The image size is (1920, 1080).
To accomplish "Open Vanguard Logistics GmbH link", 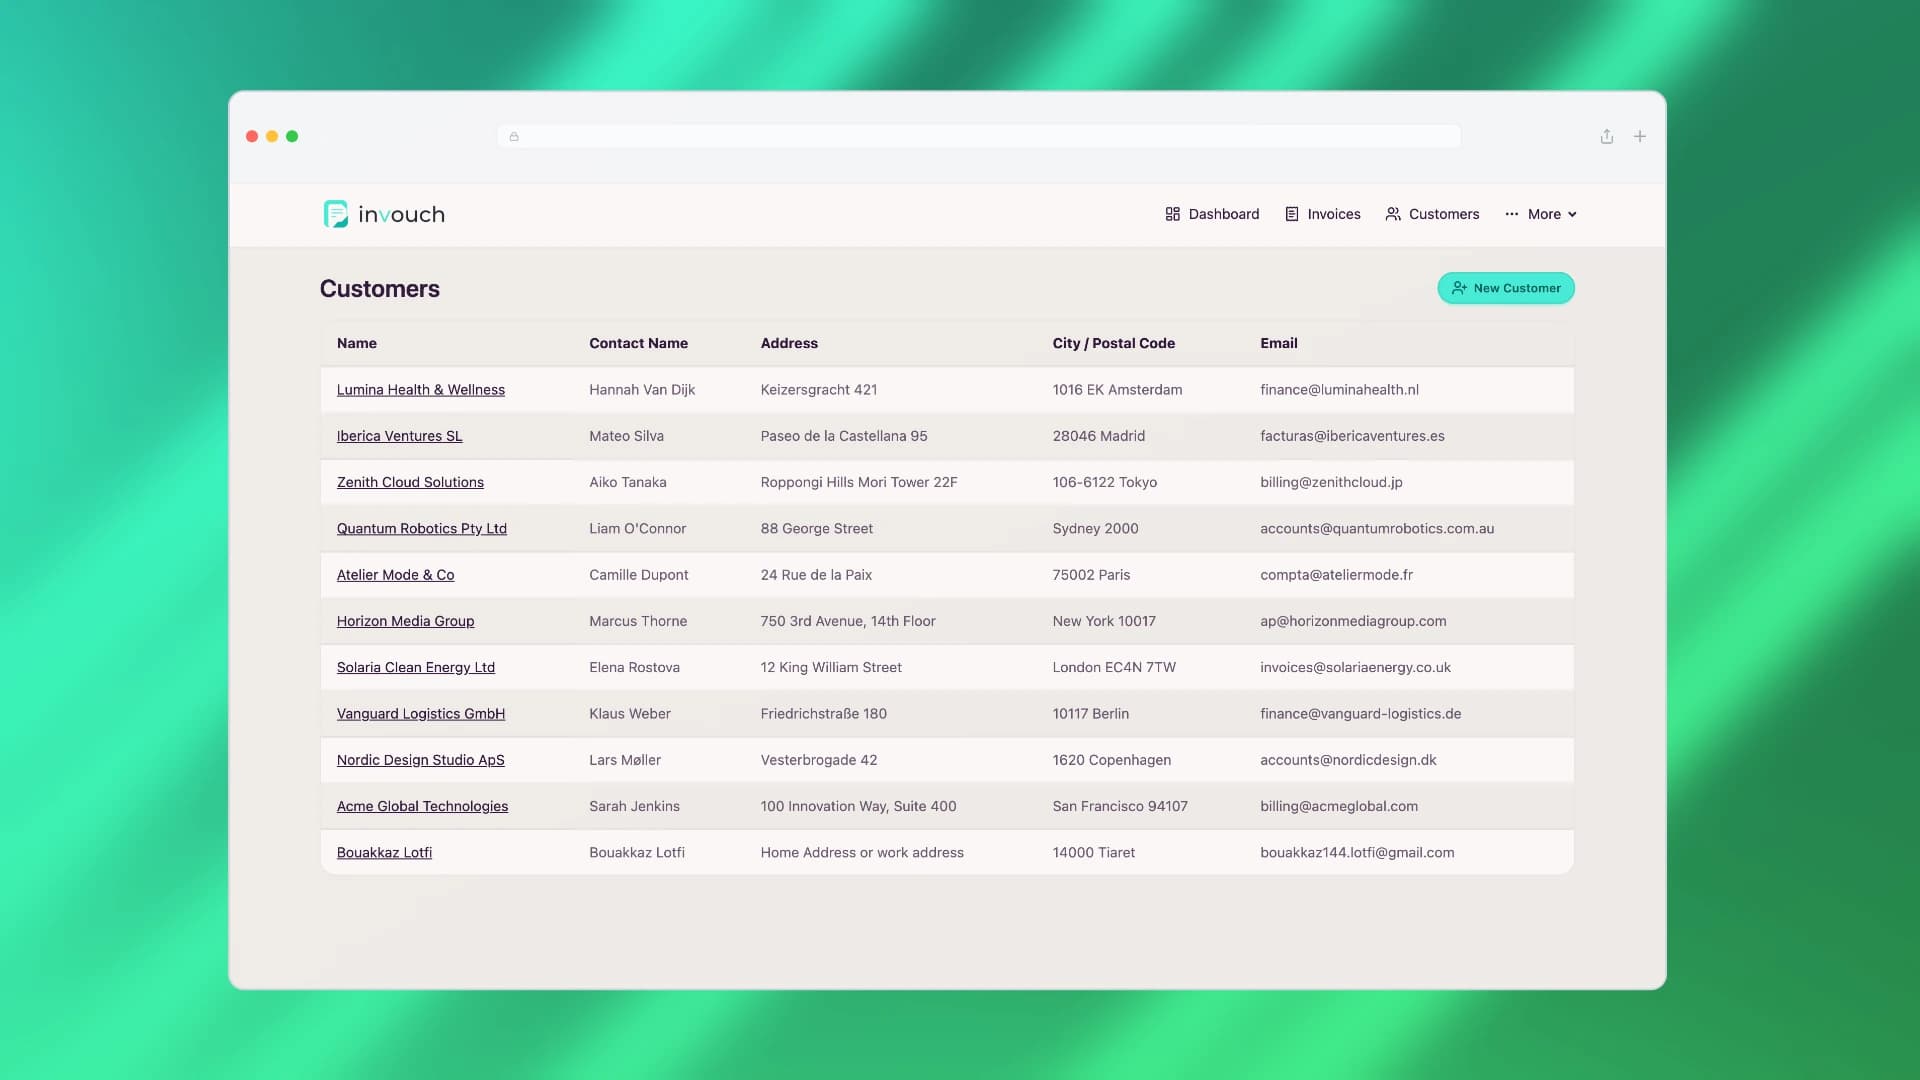I will [421, 714].
